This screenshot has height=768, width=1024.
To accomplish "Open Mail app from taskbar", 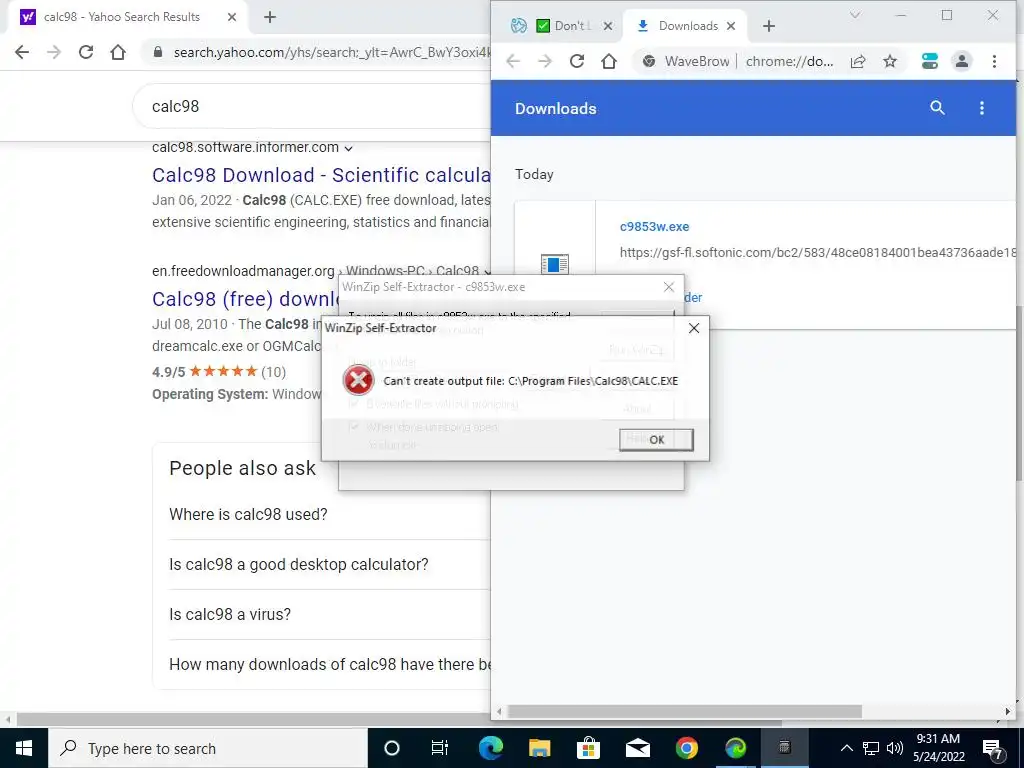I will (637, 748).
